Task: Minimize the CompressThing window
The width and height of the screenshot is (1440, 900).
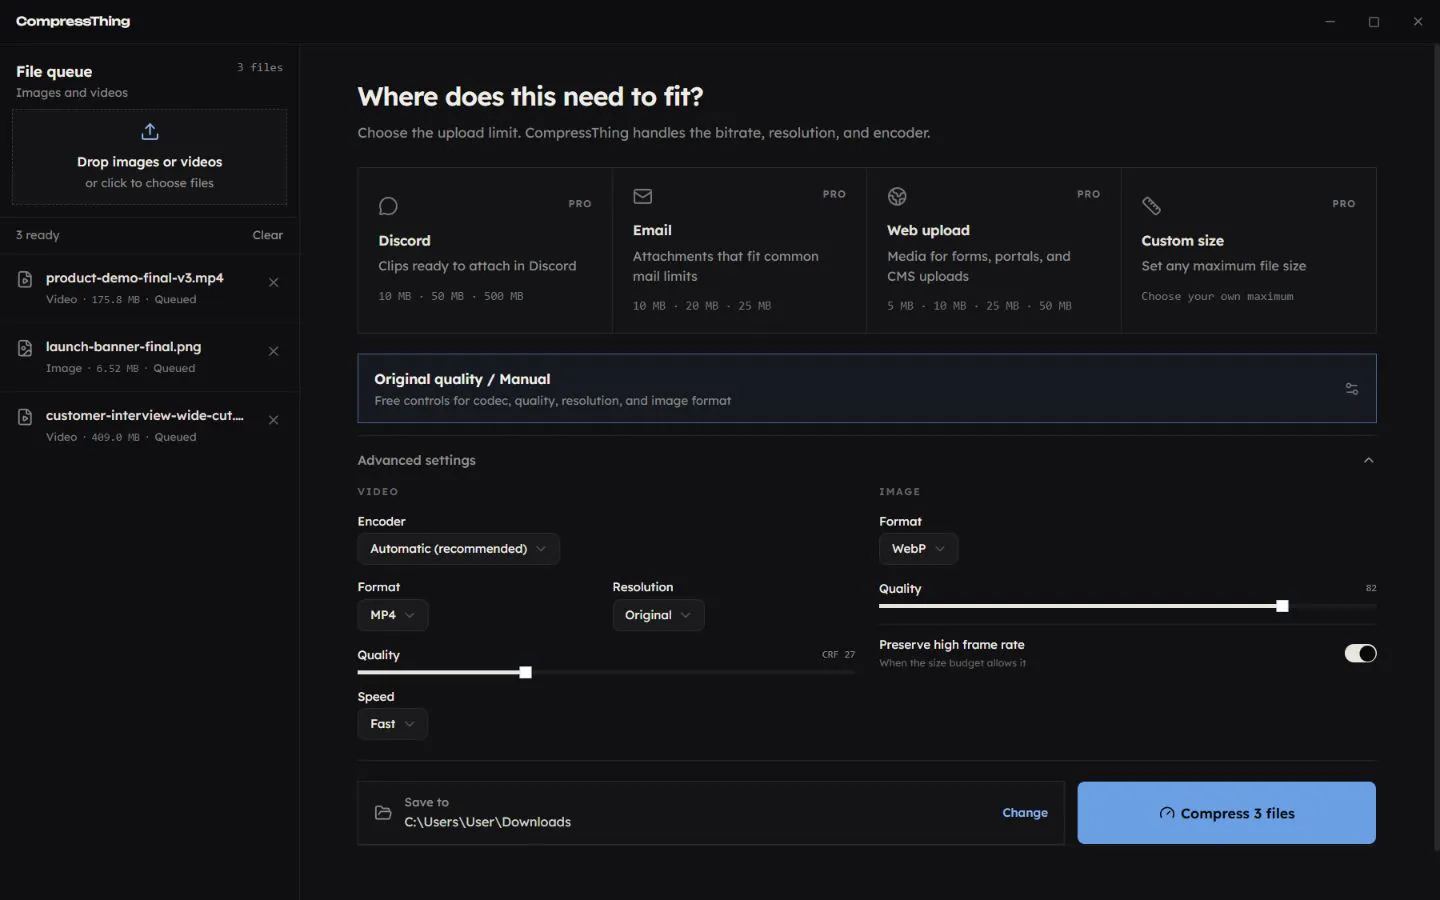Action: [x=1330, y=21]
